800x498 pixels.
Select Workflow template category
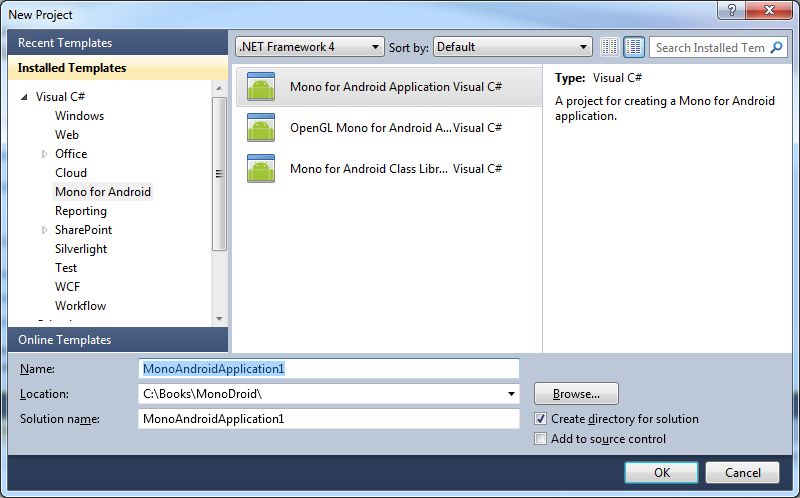(x=80, y=306)
